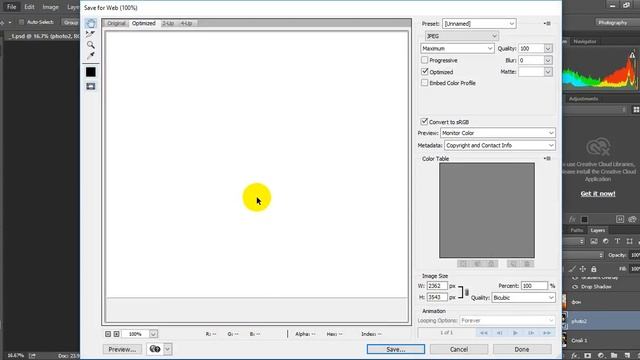Screen dimensions: 640x360
Task: Open the Preset dropdown
Action: (x=479, y=24)
